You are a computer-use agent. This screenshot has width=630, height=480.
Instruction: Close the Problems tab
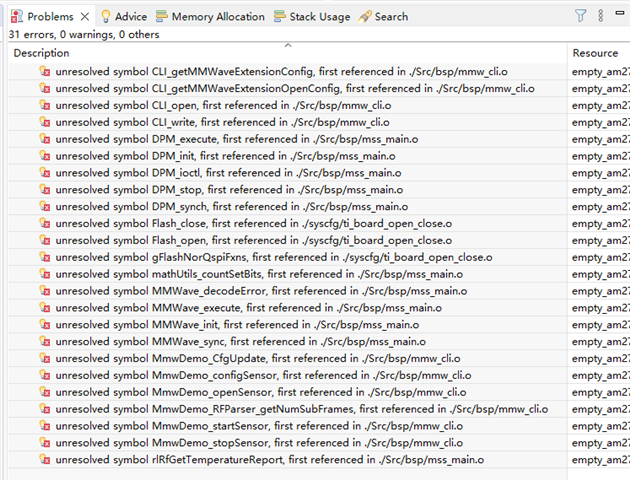pos(85,17)
